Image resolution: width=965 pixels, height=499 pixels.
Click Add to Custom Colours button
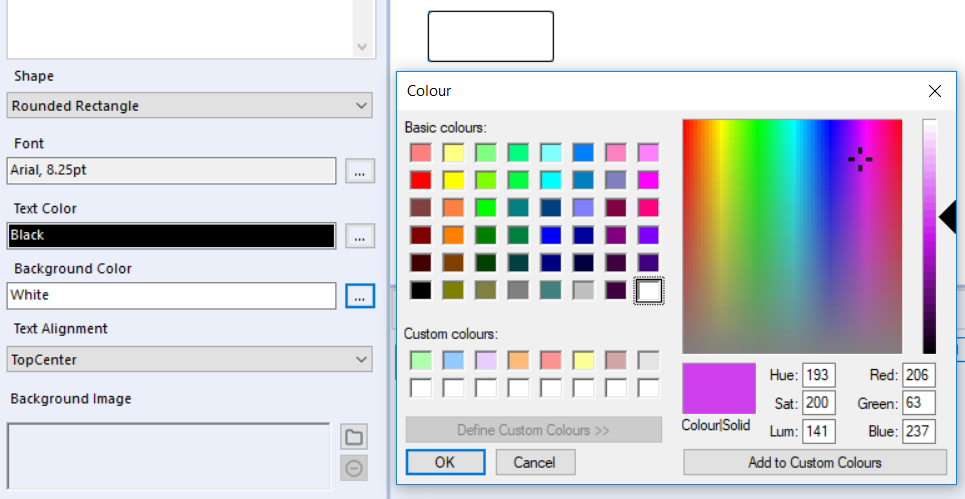pyautogui.click(x=814, y=462)
